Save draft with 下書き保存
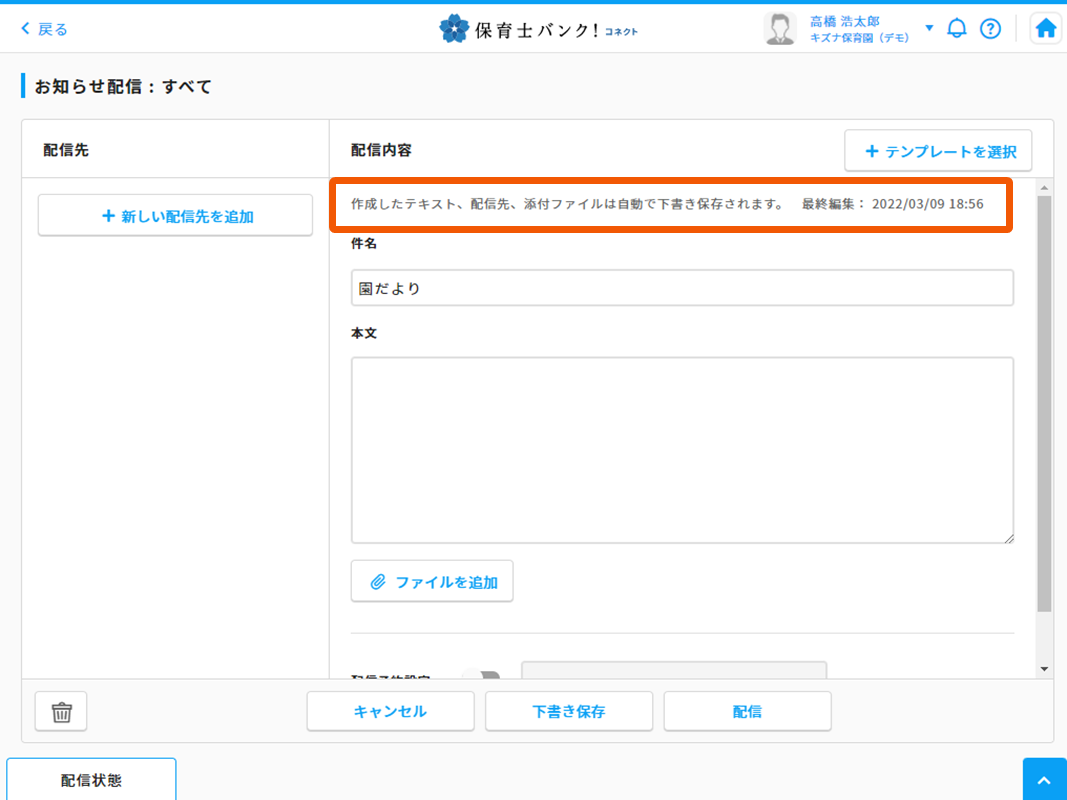1067x800 pixels. [568, 712]
